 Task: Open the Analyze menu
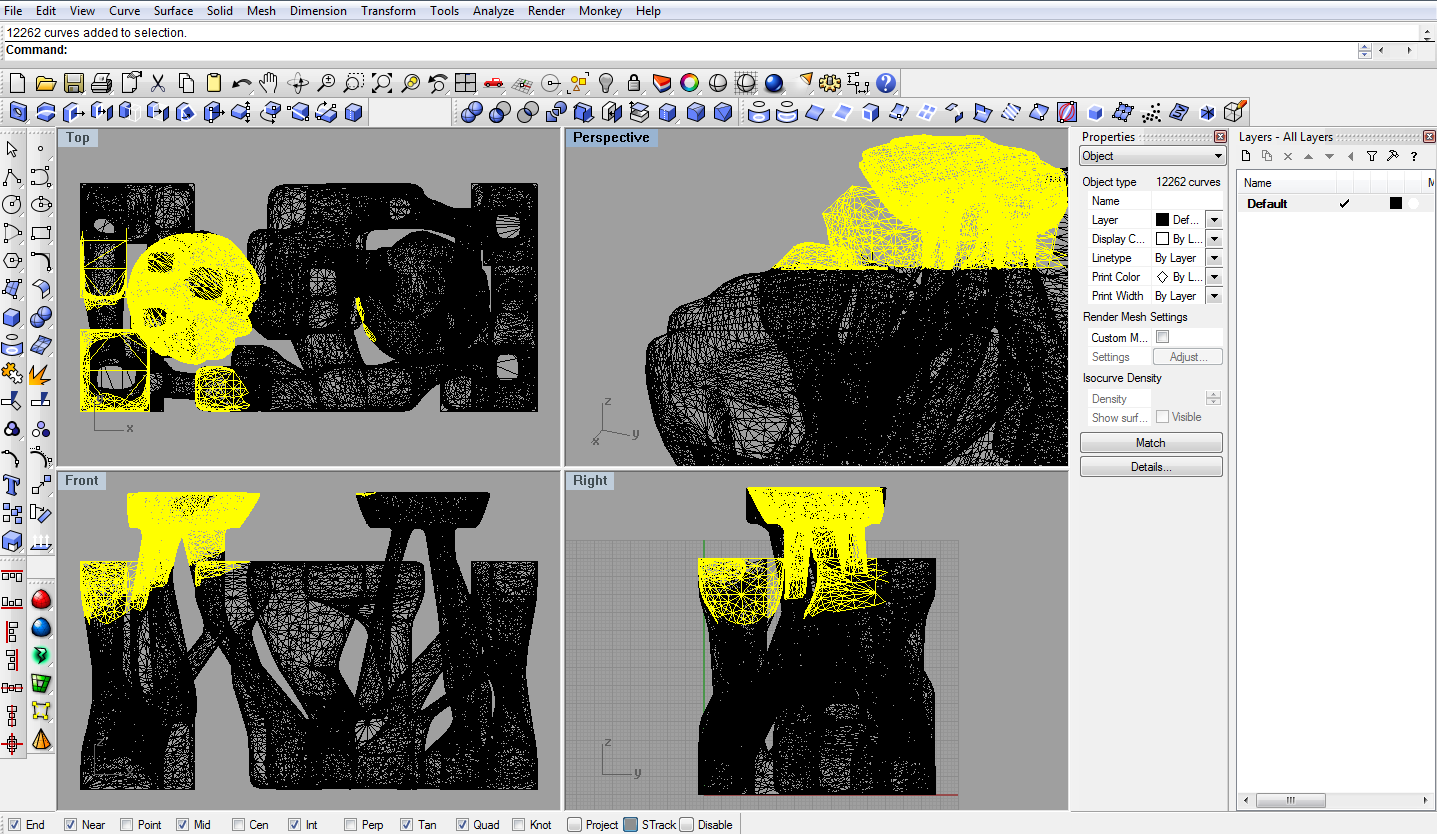coord(493,11)
